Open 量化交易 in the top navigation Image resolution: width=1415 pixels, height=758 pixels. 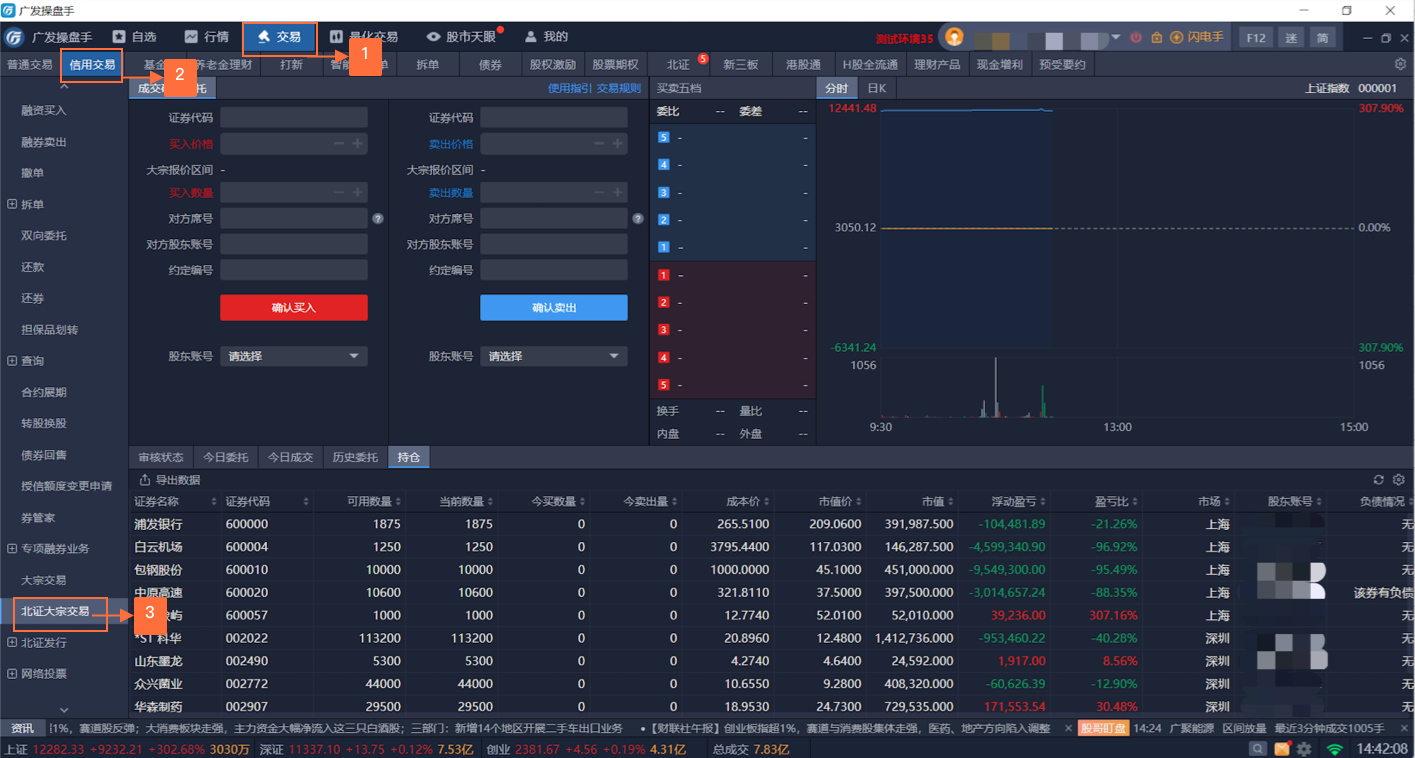tap(363, 37)
